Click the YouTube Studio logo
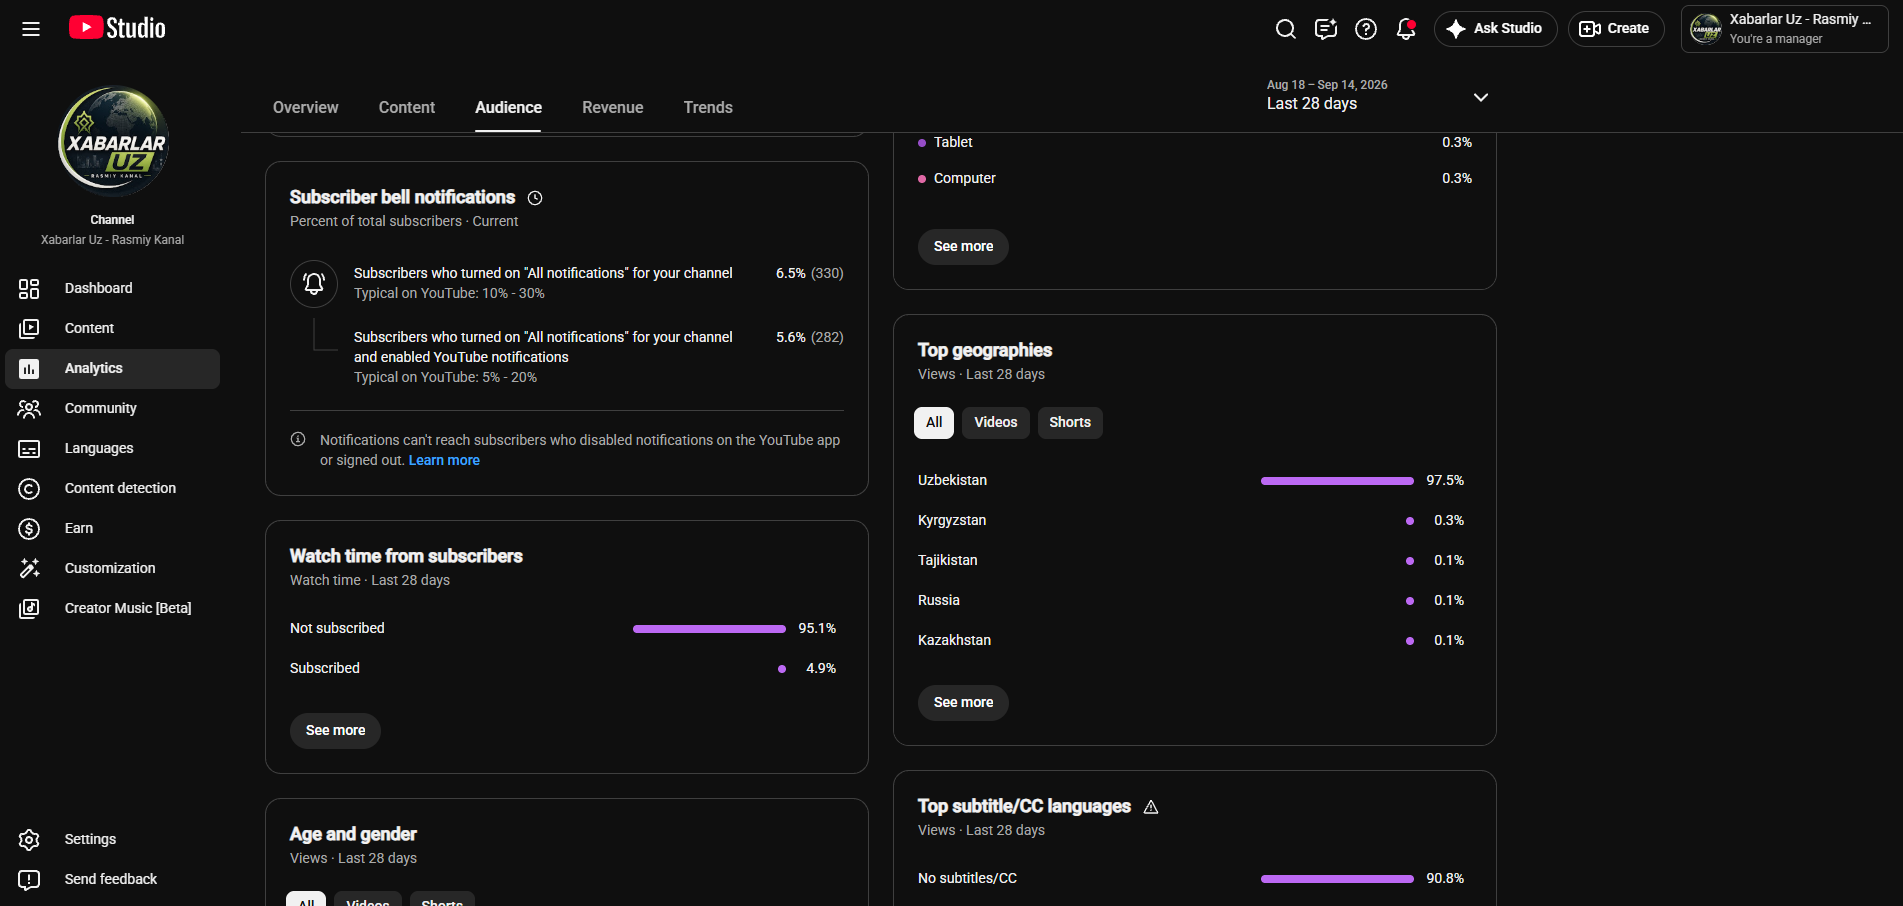 [117, 28]
